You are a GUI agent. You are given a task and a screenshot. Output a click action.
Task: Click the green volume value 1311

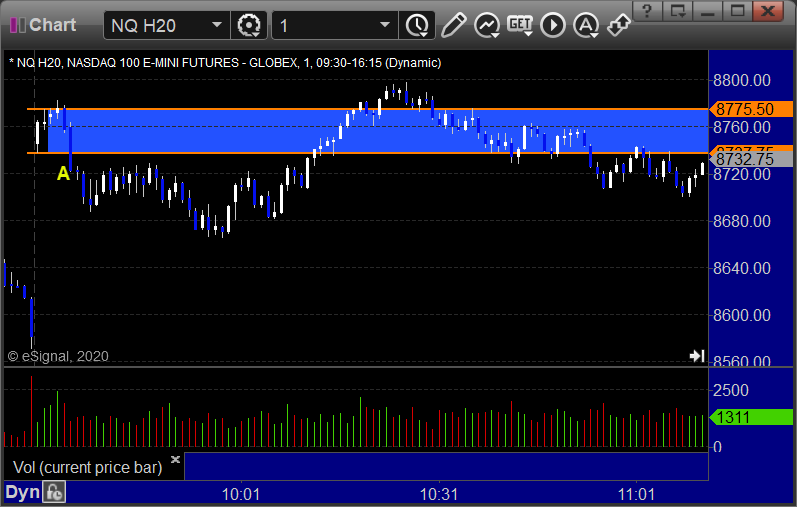[x=751, y=417]
